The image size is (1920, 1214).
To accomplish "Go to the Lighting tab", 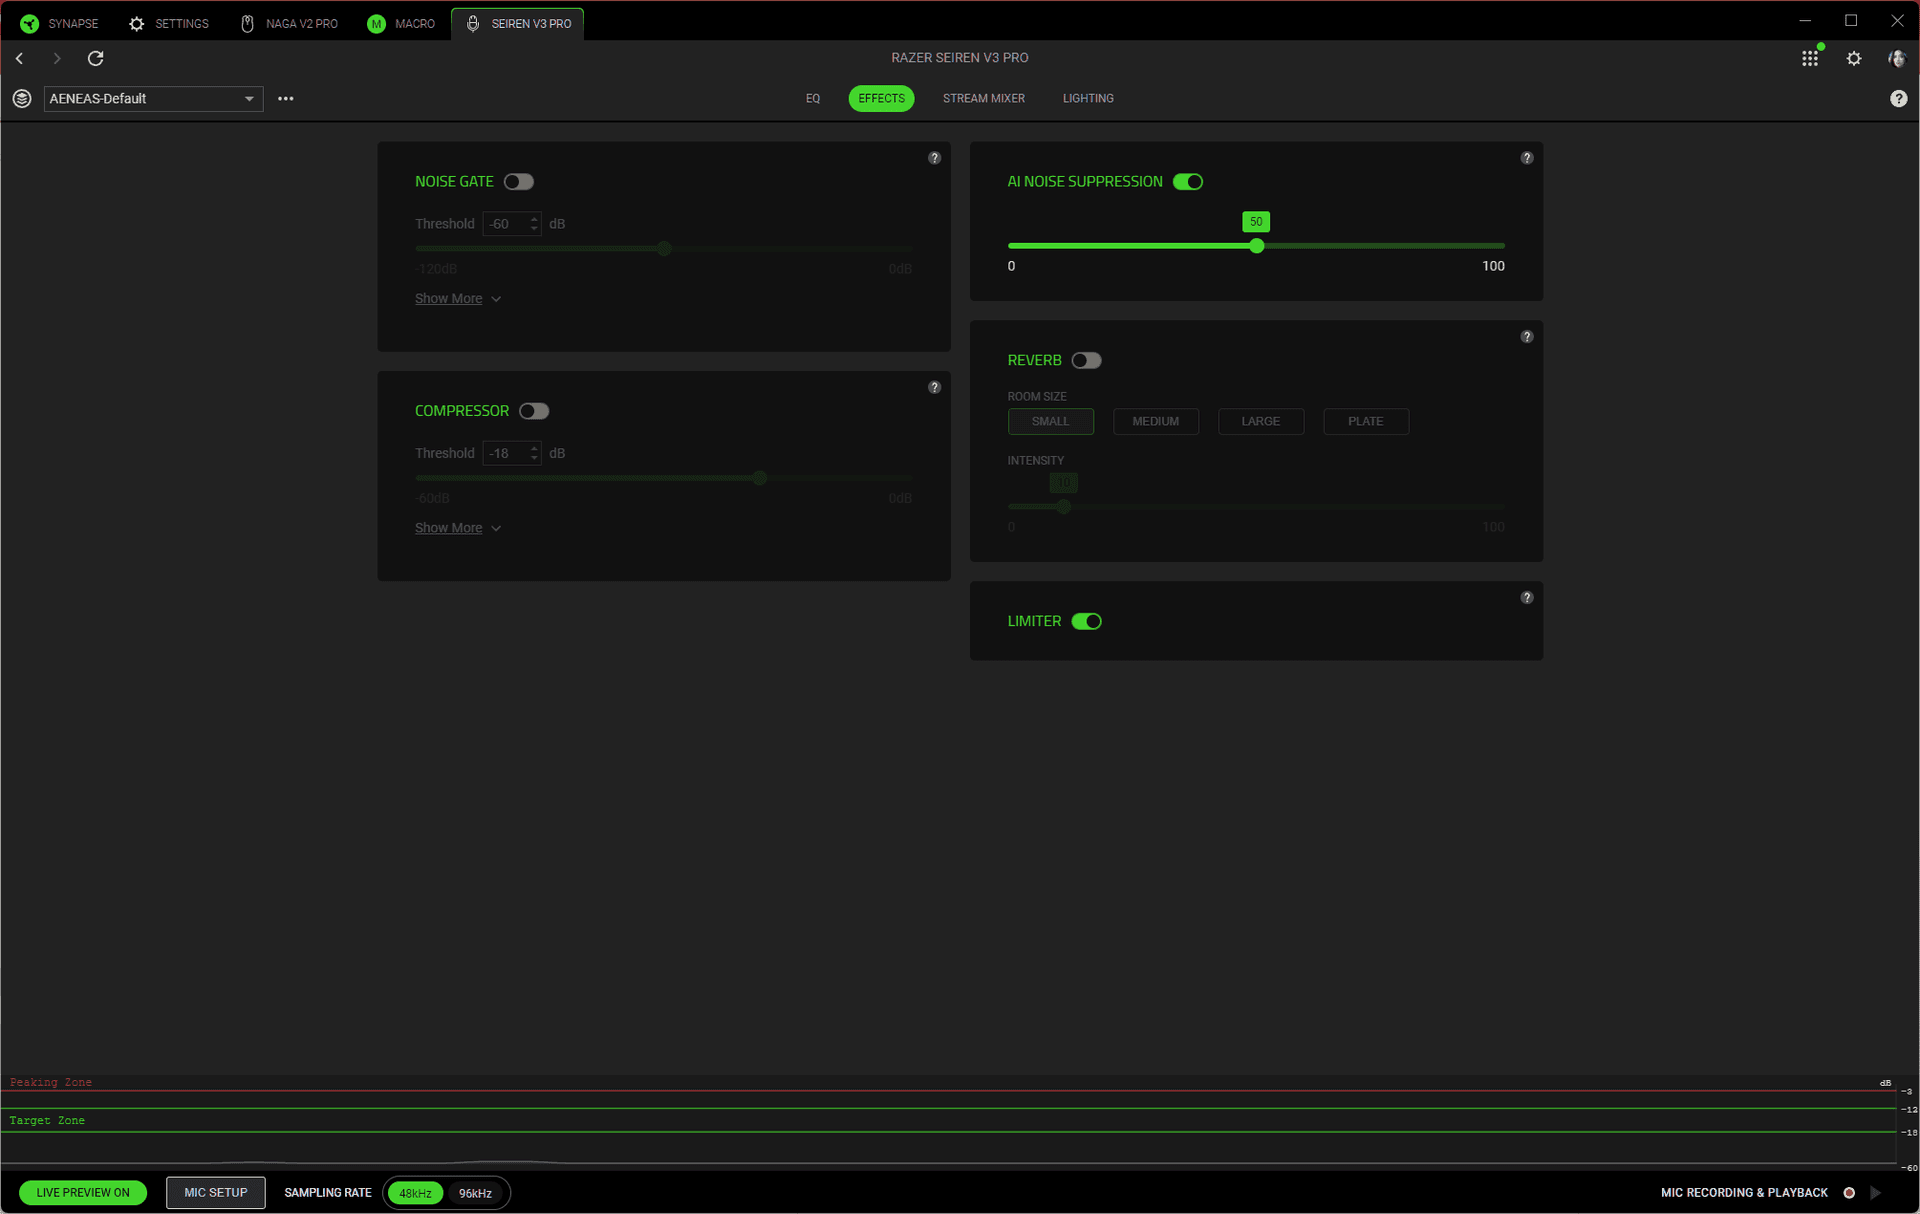I will tap(1088, 98).
